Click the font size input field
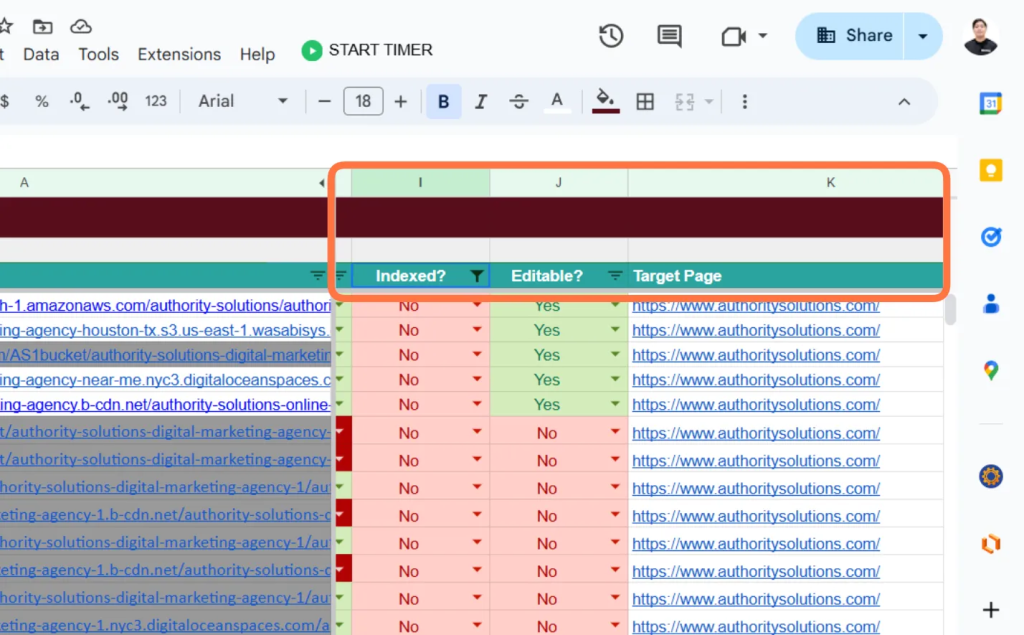Screen dimensions: 1024x635 (x=363, y=101)
